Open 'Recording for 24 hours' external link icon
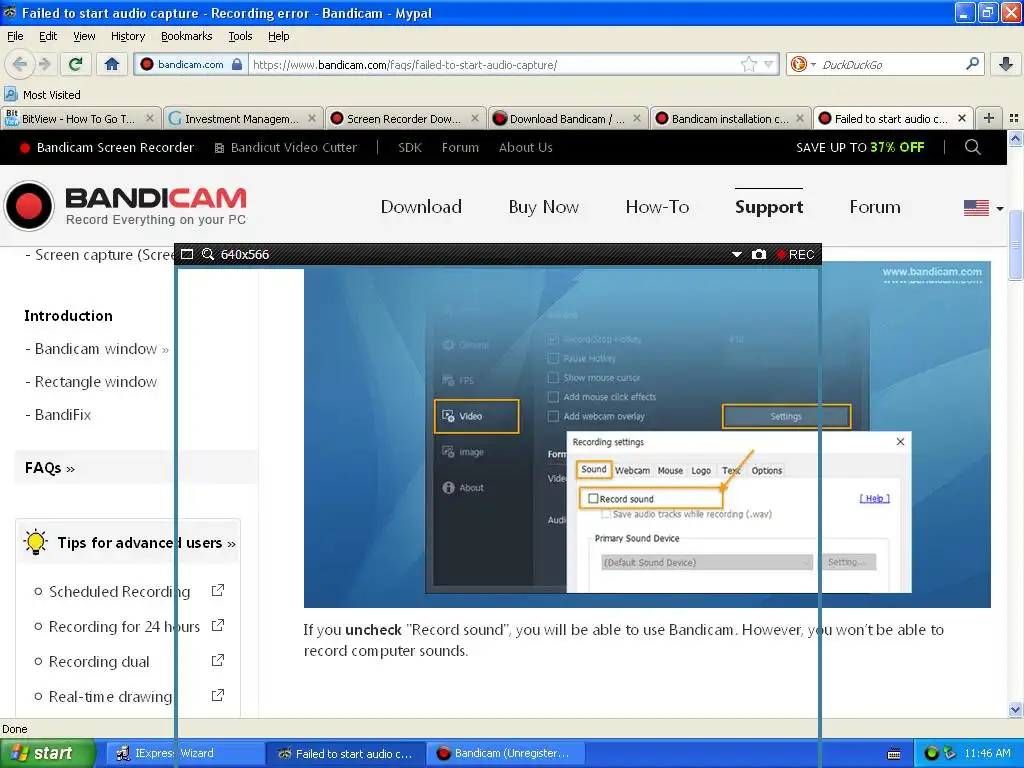This screenshot has height=768, width=1024. (218, 626)
